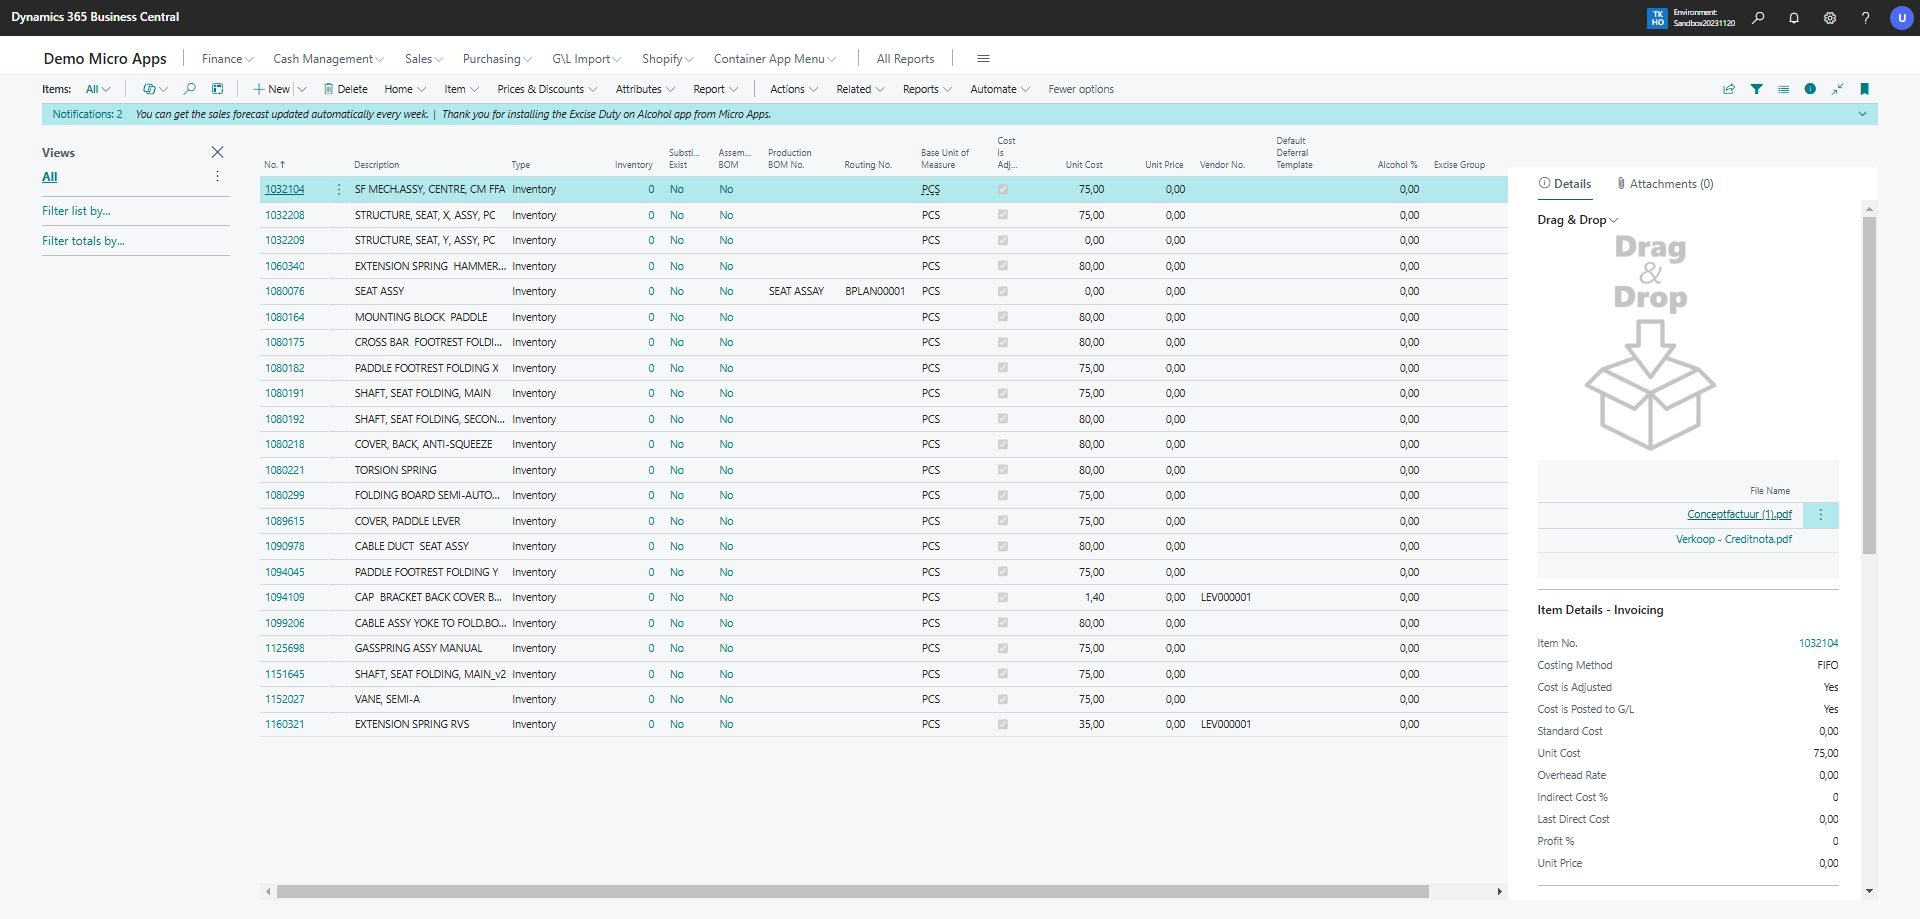Expand the notifications bar chevron
The image size is (1920, 919).
pyautogui.click(x=1862, y=114)
